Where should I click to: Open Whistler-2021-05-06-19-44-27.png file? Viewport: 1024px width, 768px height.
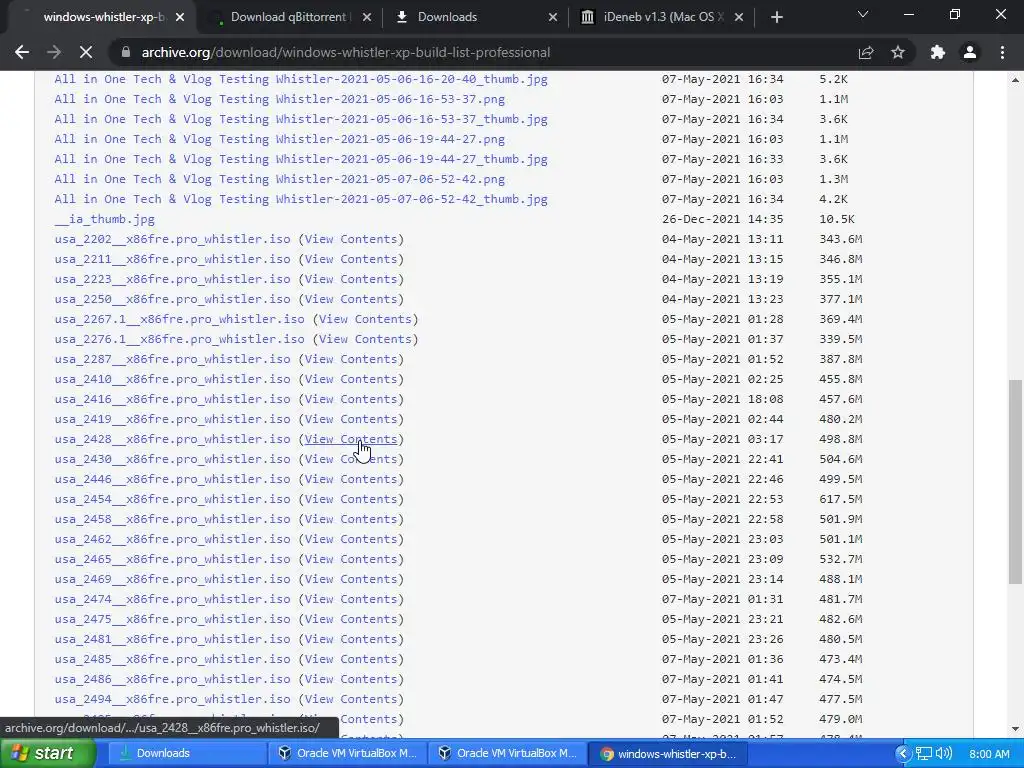[280, 139]
